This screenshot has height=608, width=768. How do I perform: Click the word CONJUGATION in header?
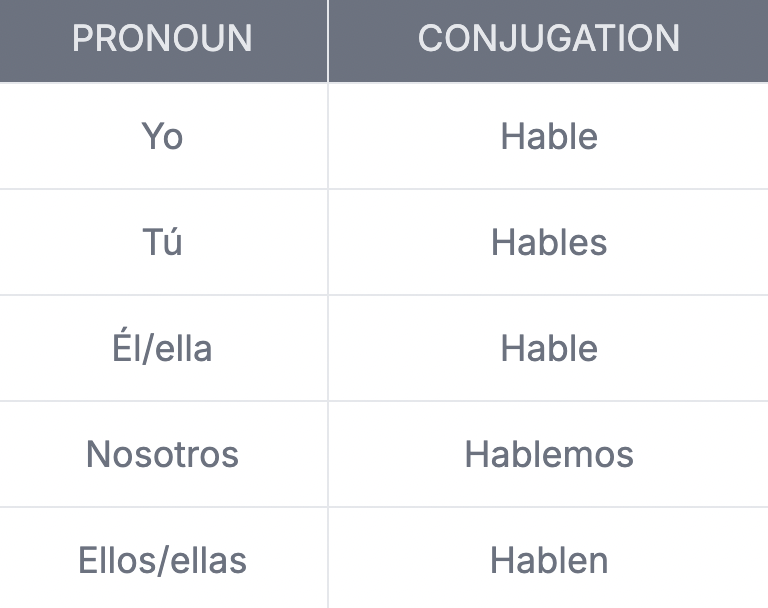point(549,38)
